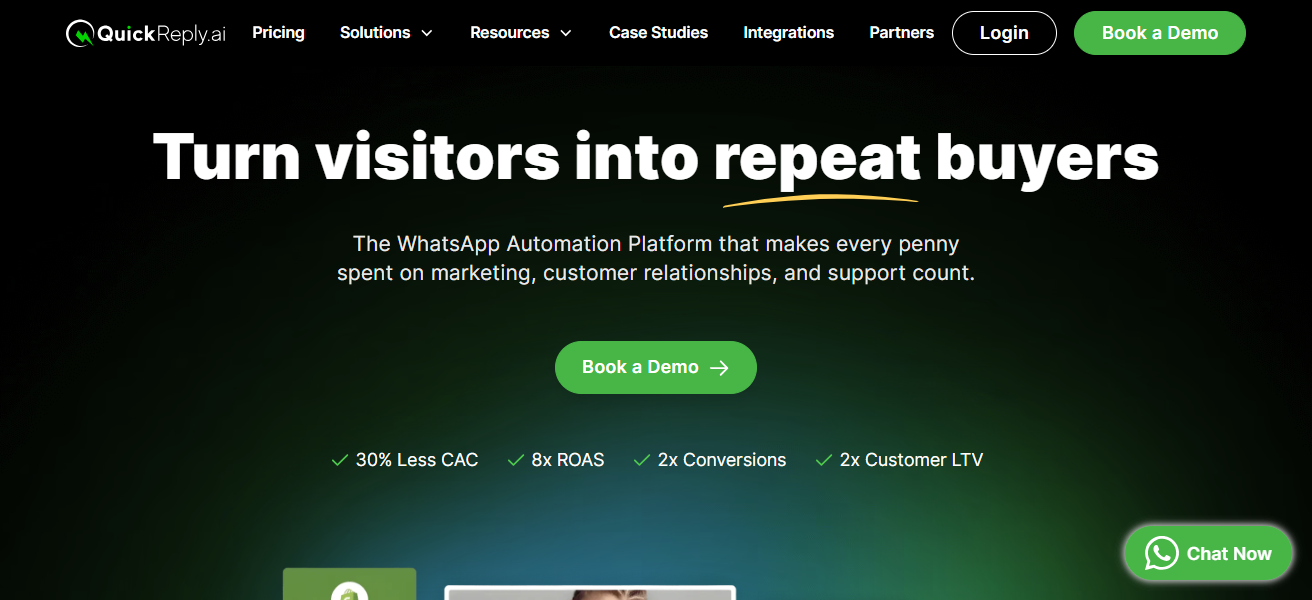This screenshot has width=1312, height=600.
Task: Click the checkmark beside 8x ROAS
Action: [x=516, y=460]
